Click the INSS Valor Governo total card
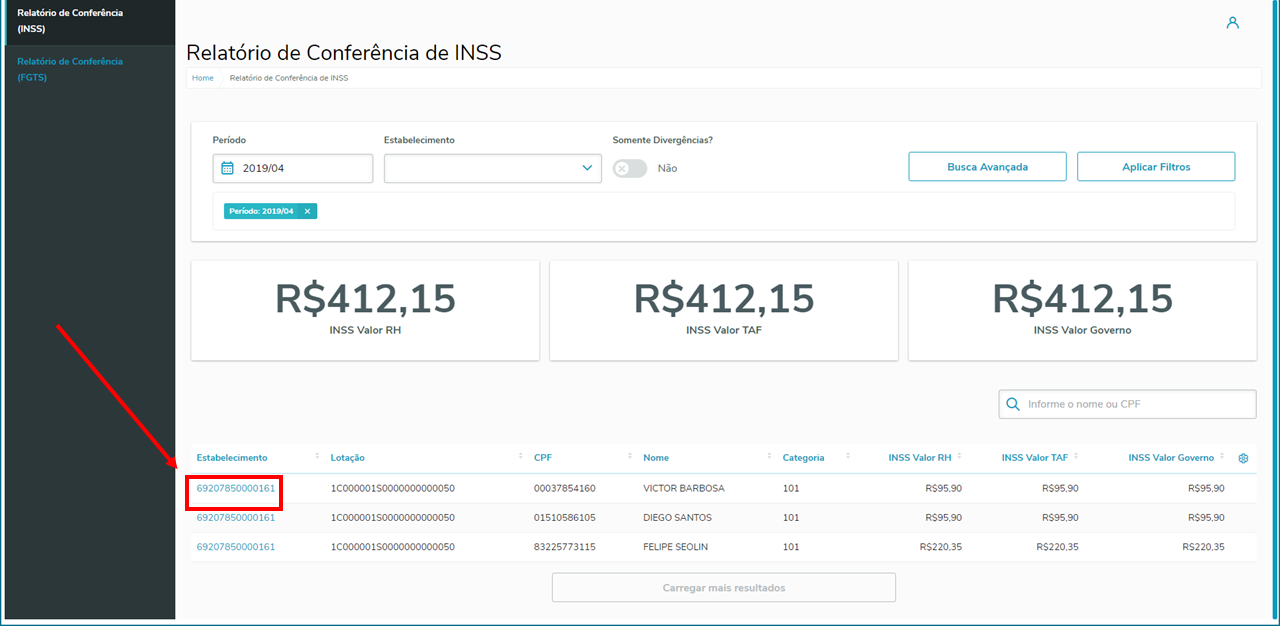This screenshot has height=626, width=1280. pyautogui.click(x=1083, y=310)
